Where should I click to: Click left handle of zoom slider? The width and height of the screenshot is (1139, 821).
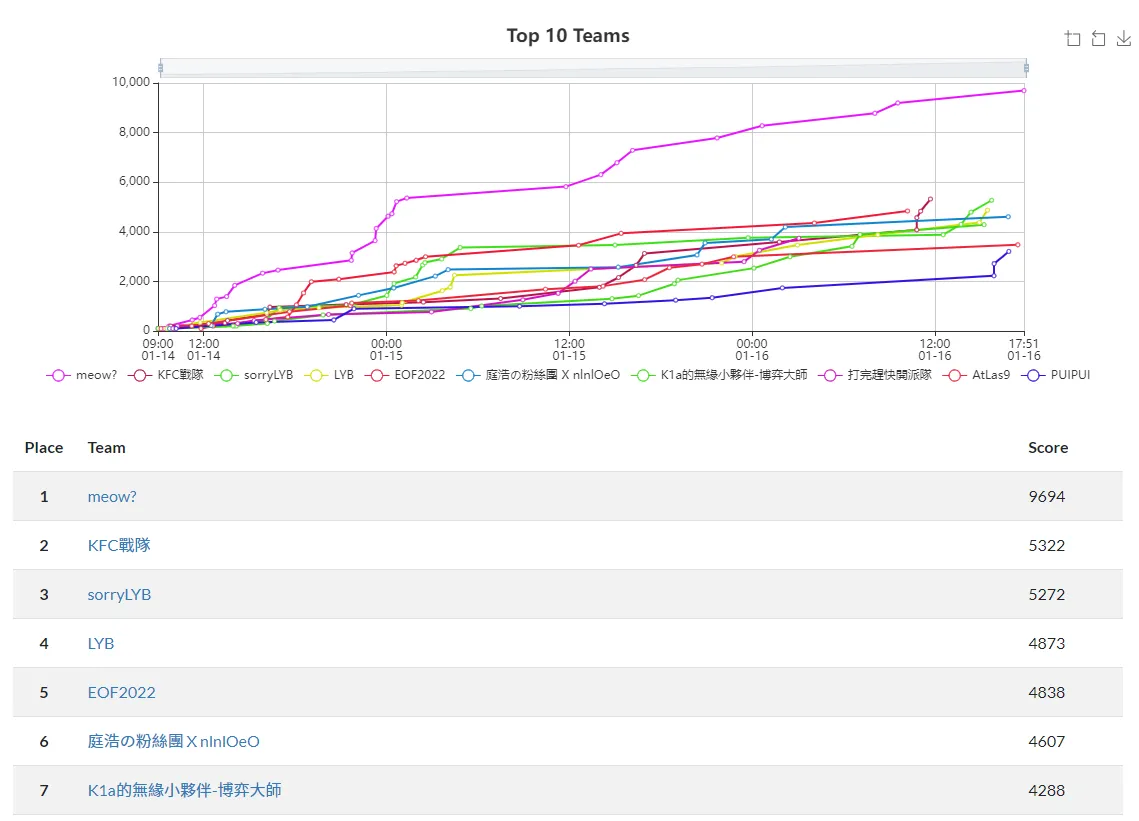pos(160,68)
